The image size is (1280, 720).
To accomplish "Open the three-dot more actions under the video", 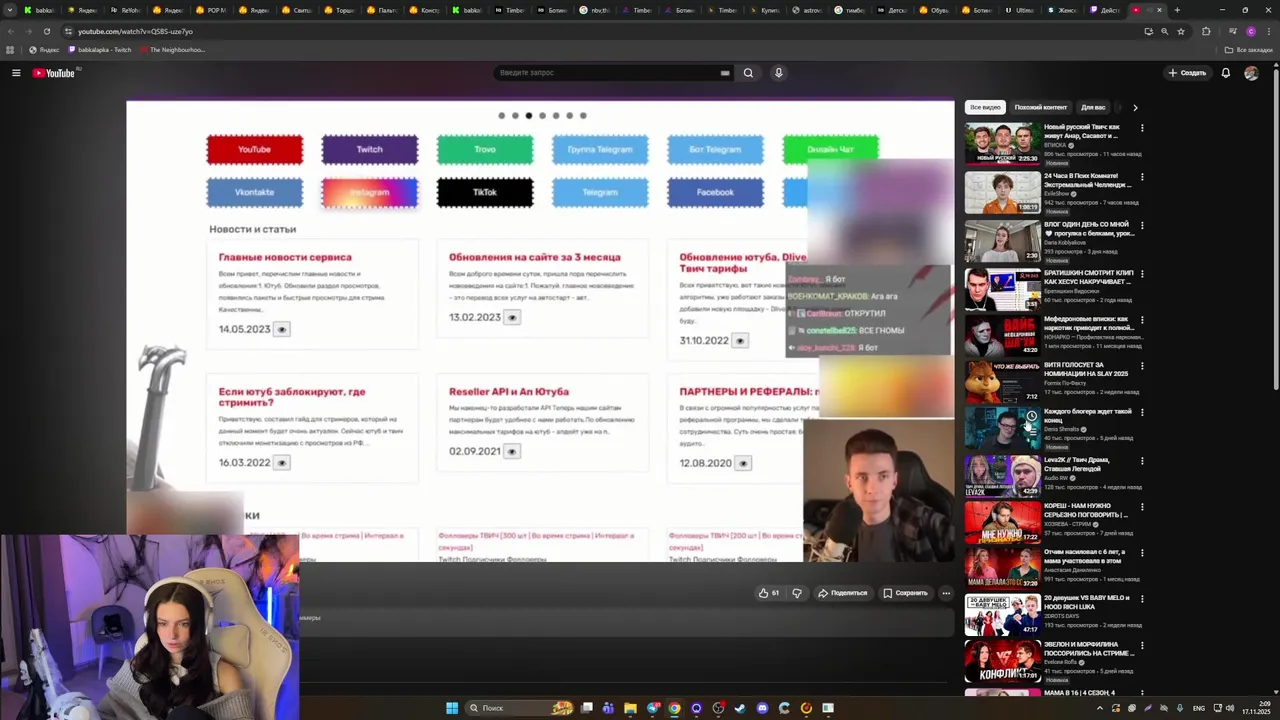I will (946, 593).
